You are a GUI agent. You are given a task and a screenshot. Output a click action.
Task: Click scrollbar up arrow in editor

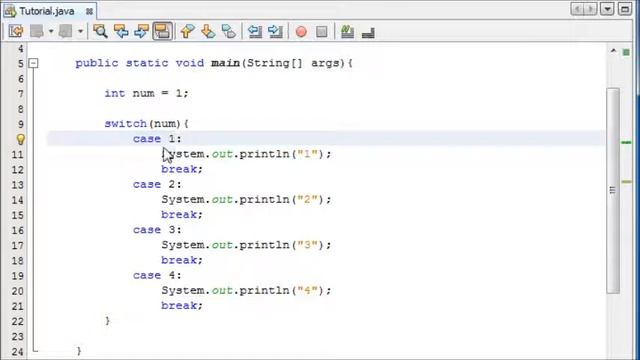coord(613,51)
